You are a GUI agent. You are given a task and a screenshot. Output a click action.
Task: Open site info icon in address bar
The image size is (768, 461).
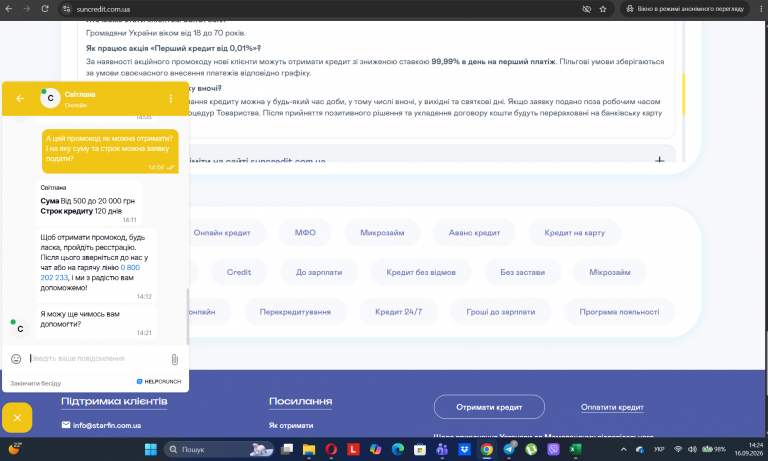(x=67, y=9)
